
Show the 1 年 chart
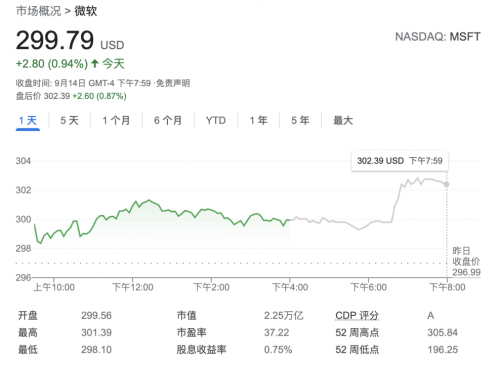click(x=259, y=120)
